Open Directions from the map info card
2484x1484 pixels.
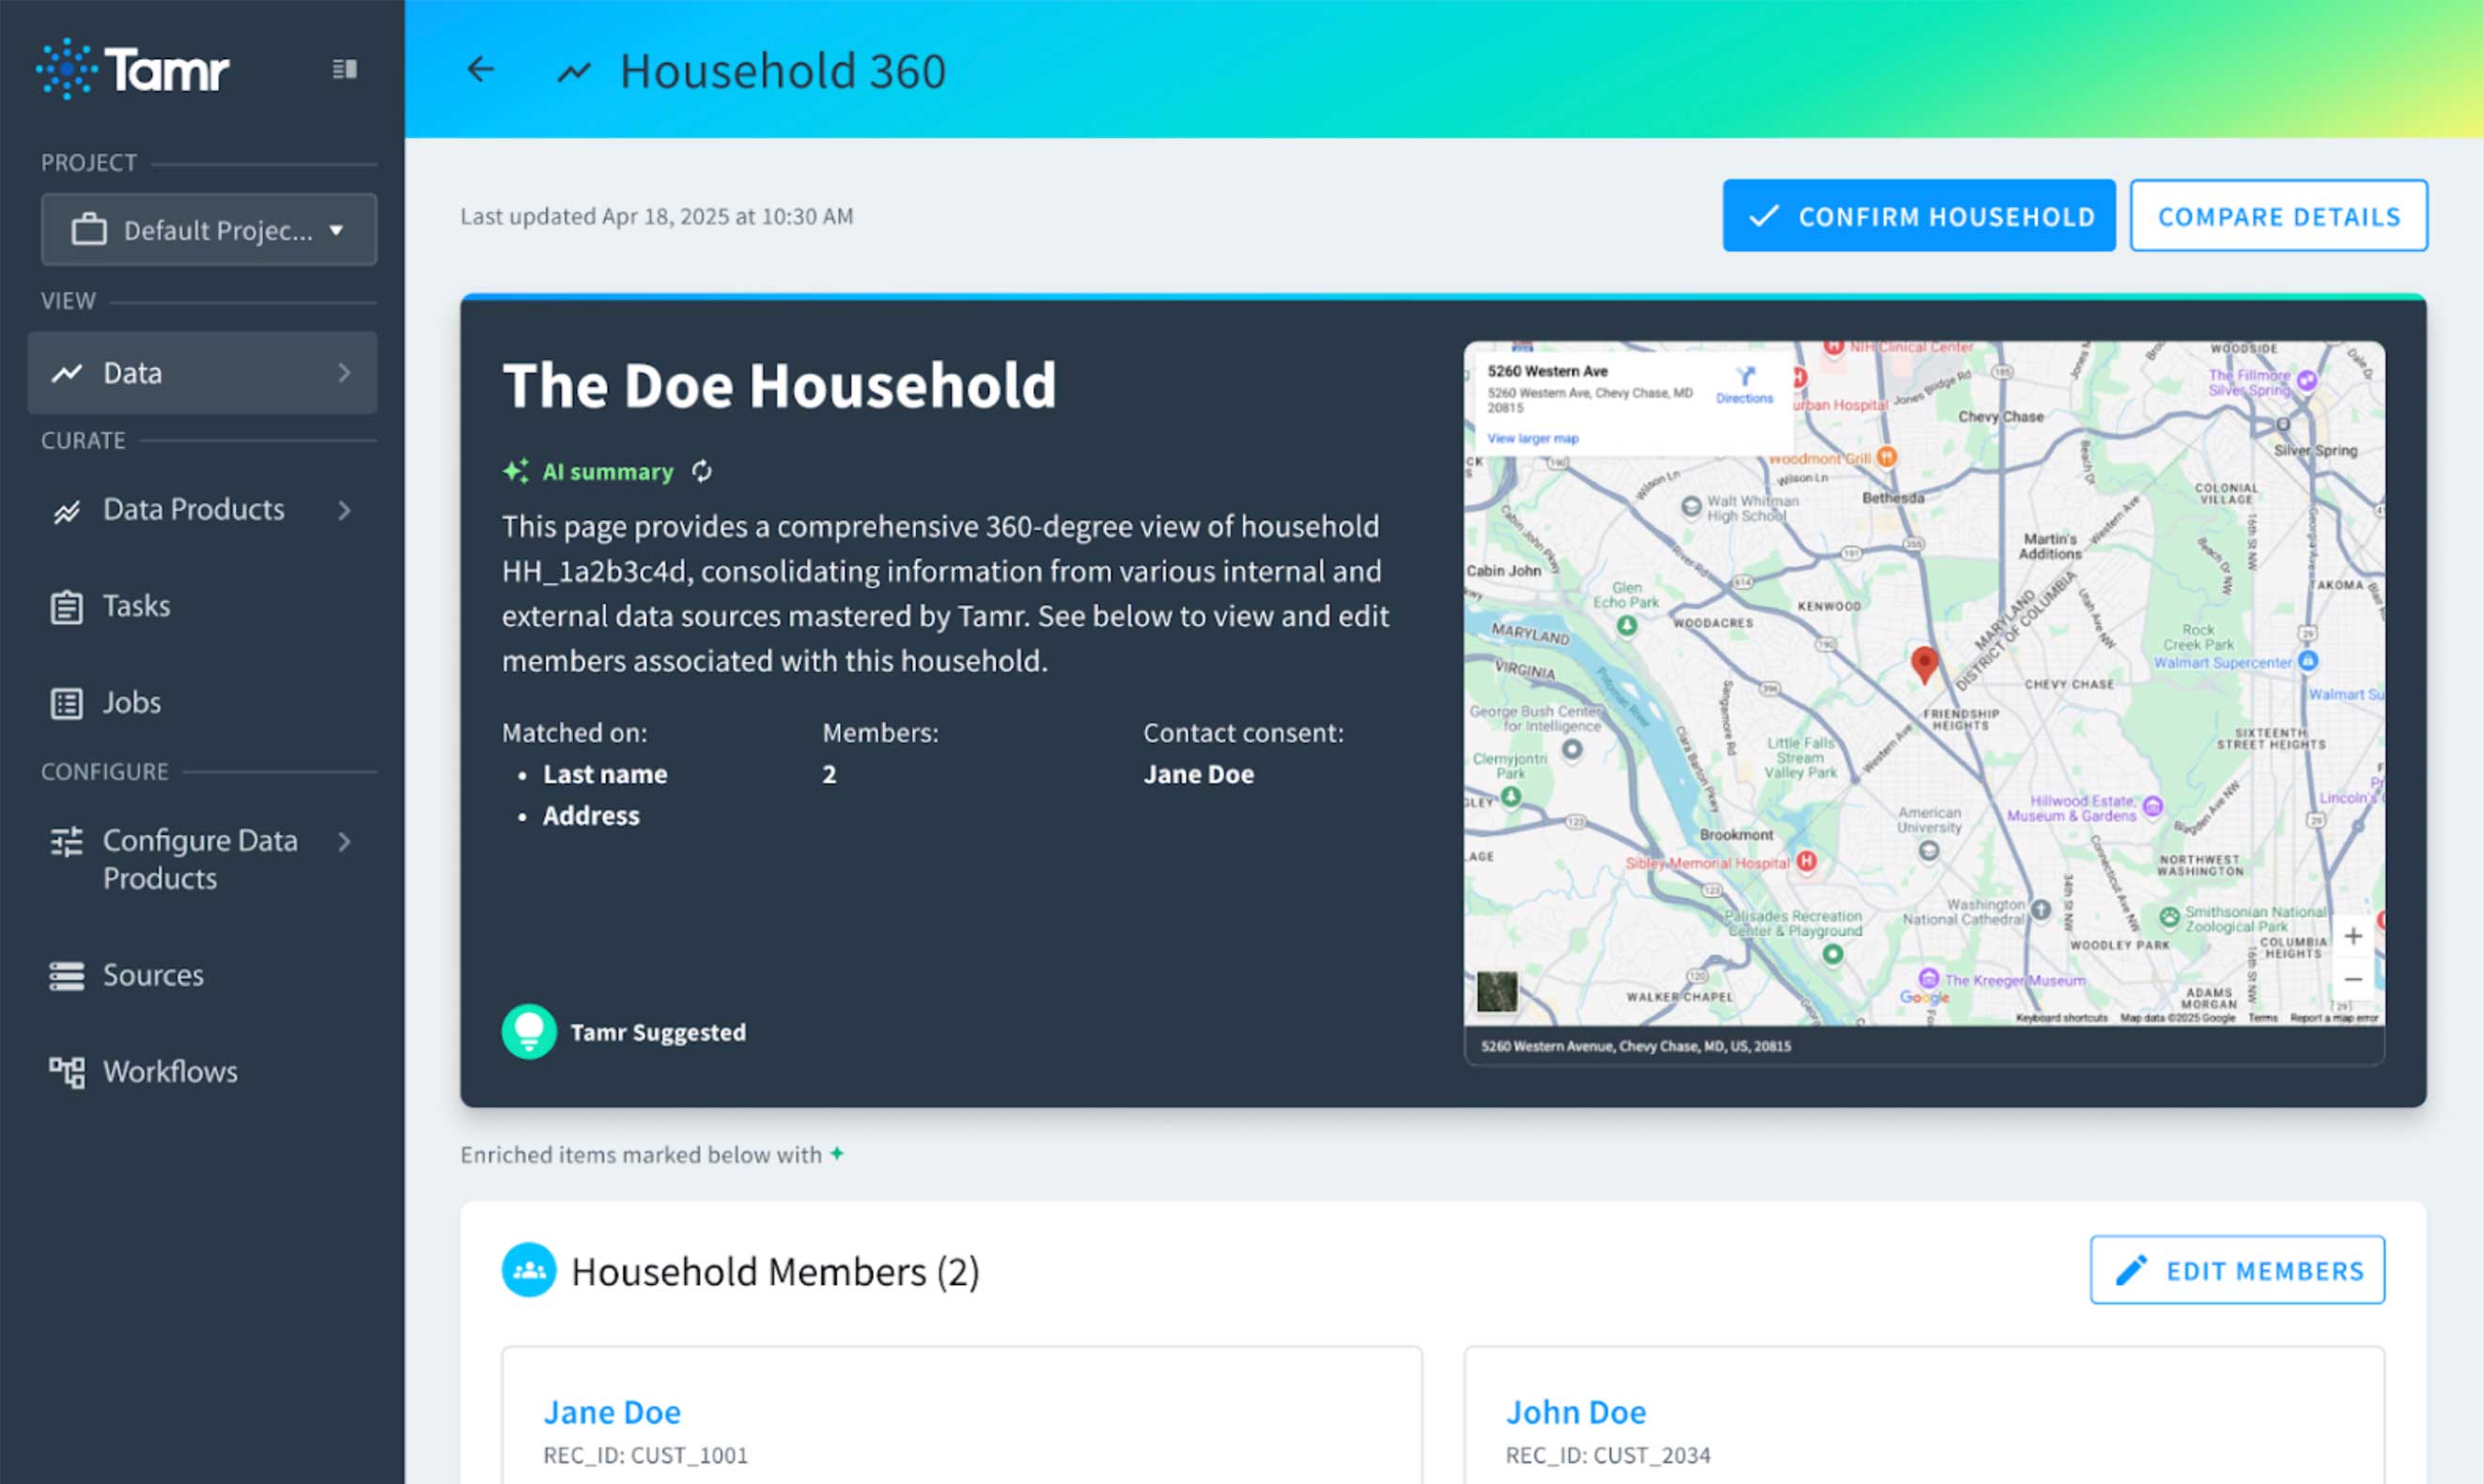click(x=1744, y=390)
